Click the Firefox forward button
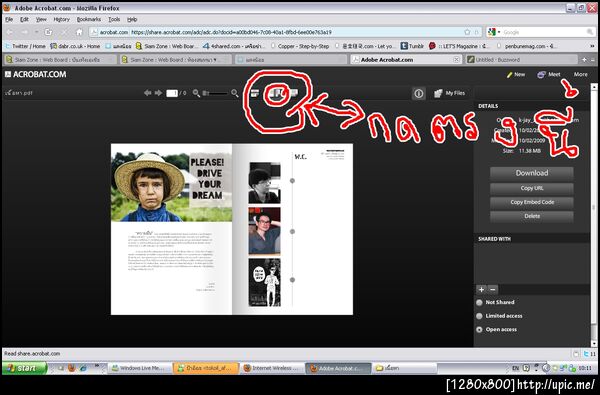Screen dimensions: 600x395 point(24,32)
